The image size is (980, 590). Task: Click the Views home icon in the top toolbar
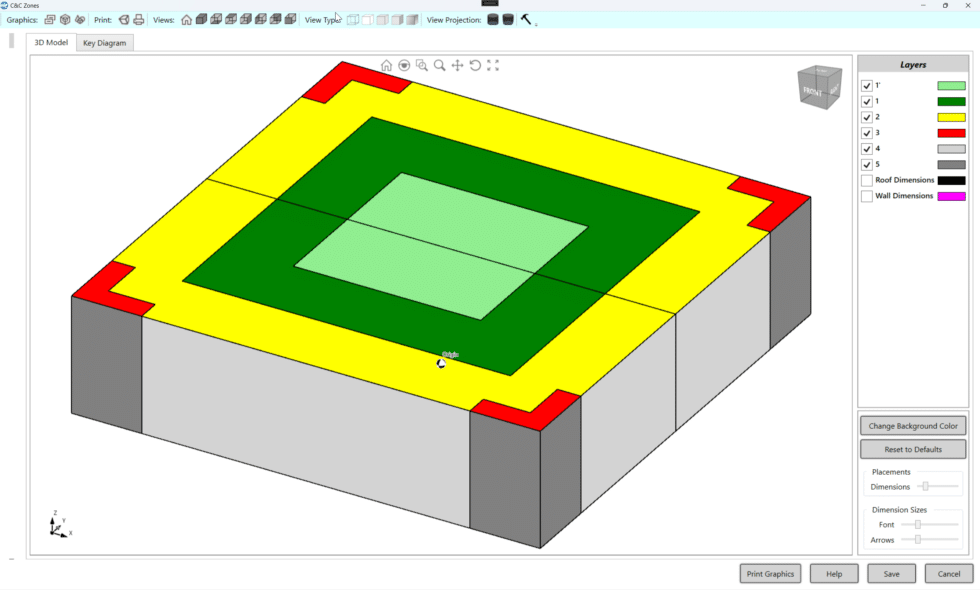click(186, 20)
